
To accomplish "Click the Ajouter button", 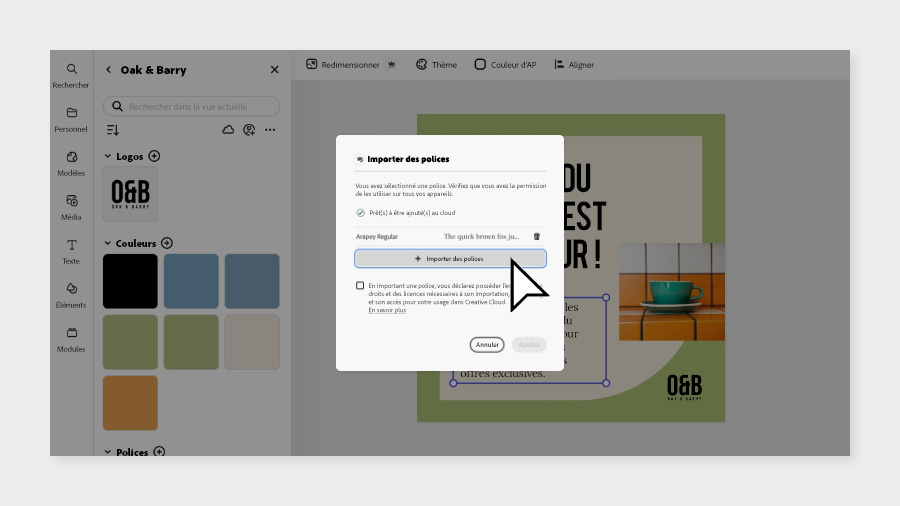I will (529, 345).
